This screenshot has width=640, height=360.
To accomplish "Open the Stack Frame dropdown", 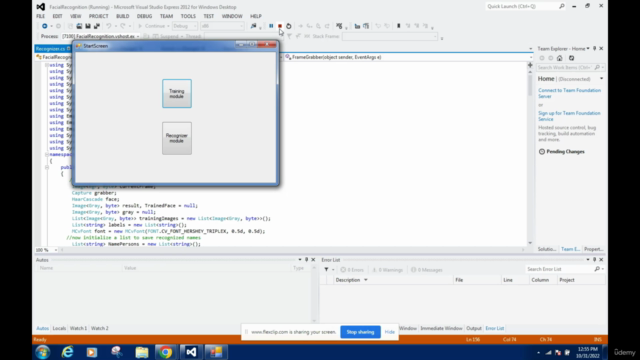I will 390,36.
